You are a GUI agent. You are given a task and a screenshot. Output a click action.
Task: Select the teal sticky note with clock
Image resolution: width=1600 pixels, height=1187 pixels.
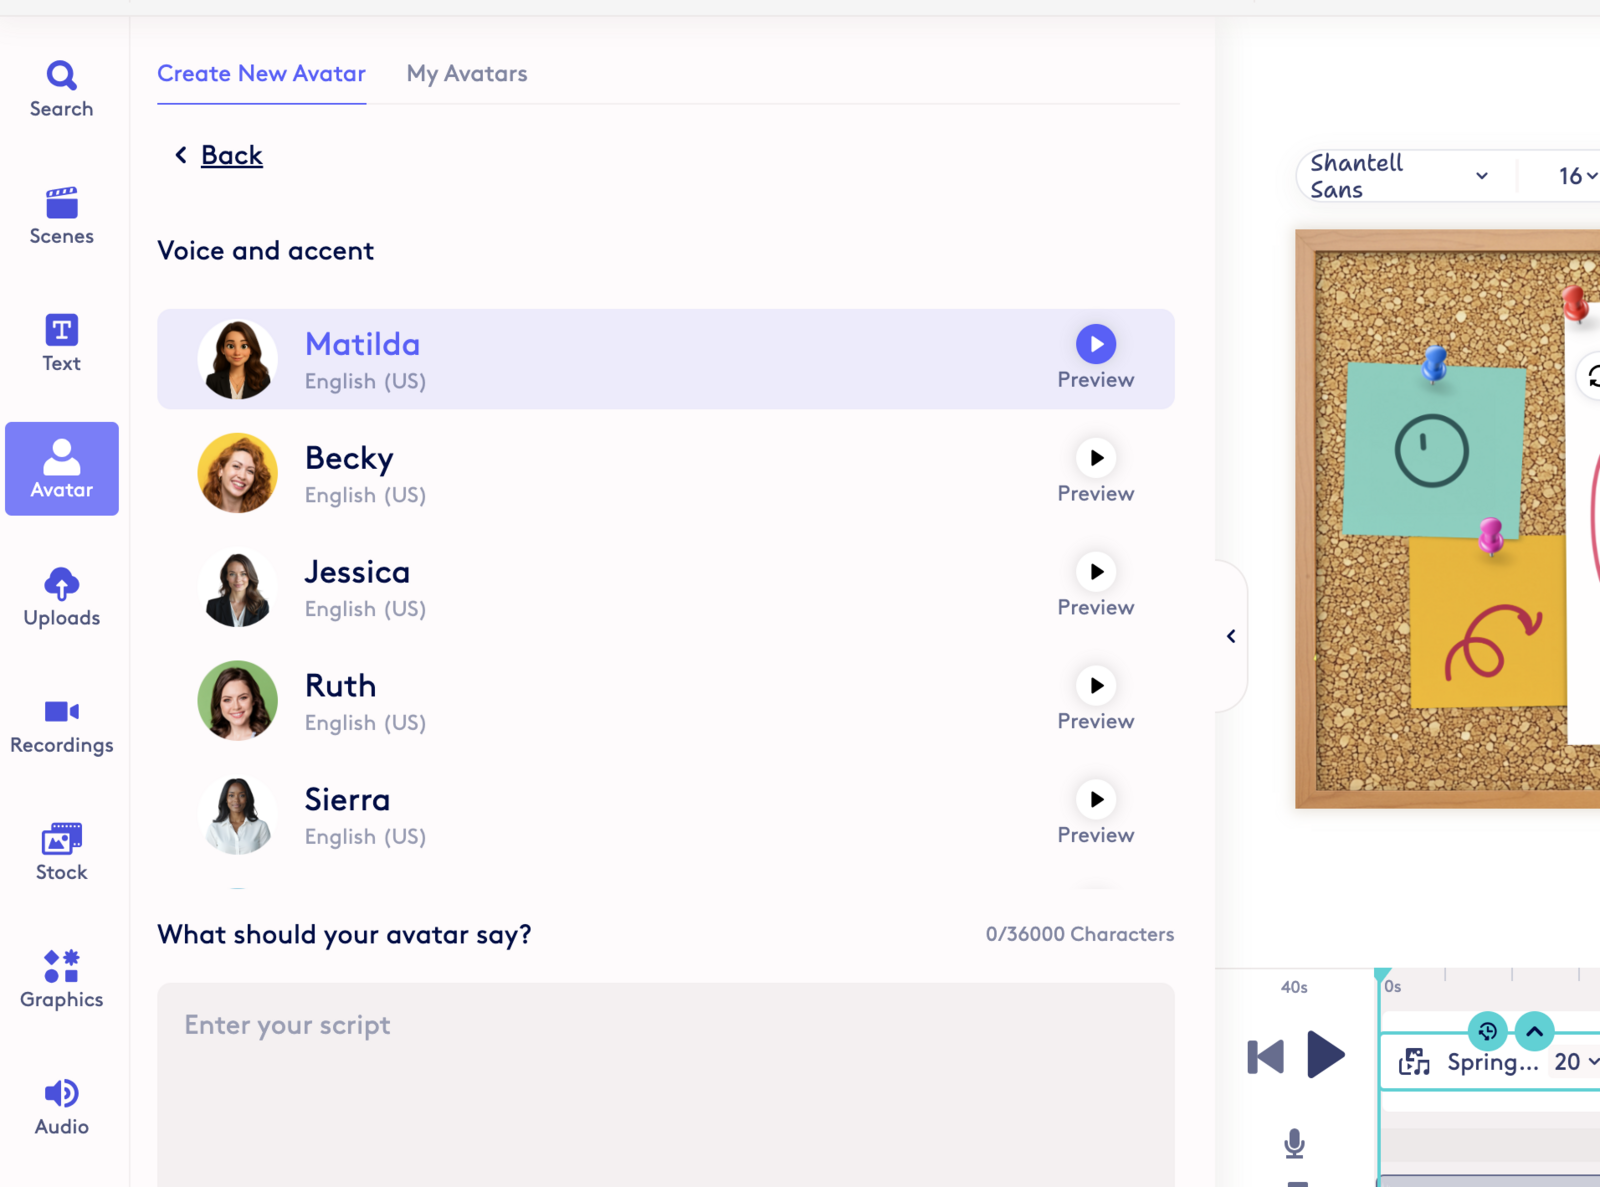tap(1434, 450)
